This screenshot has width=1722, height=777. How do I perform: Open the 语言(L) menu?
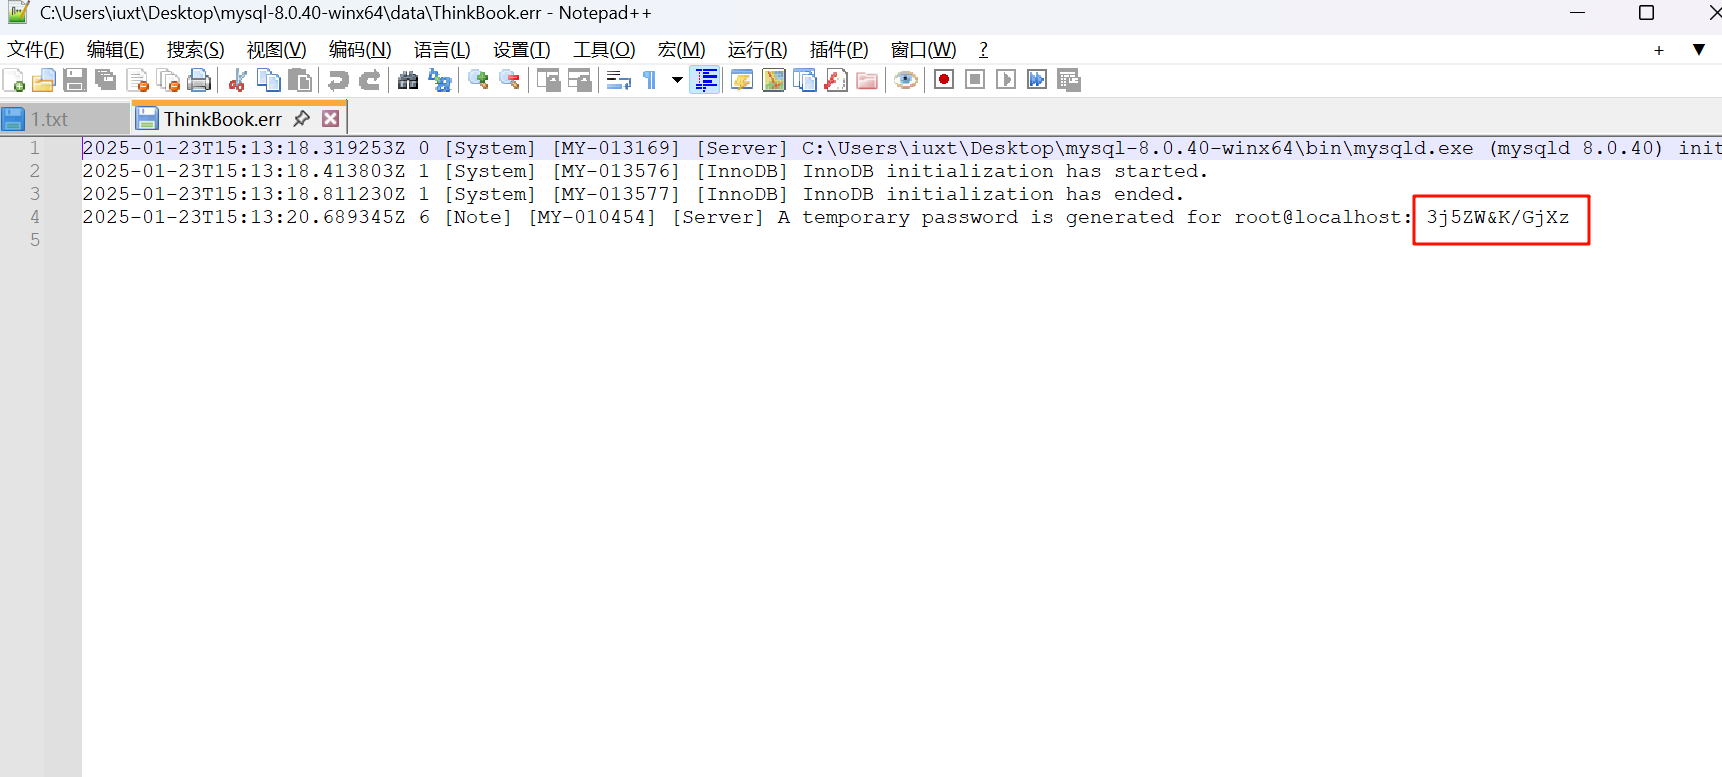(x=442, y=50)
